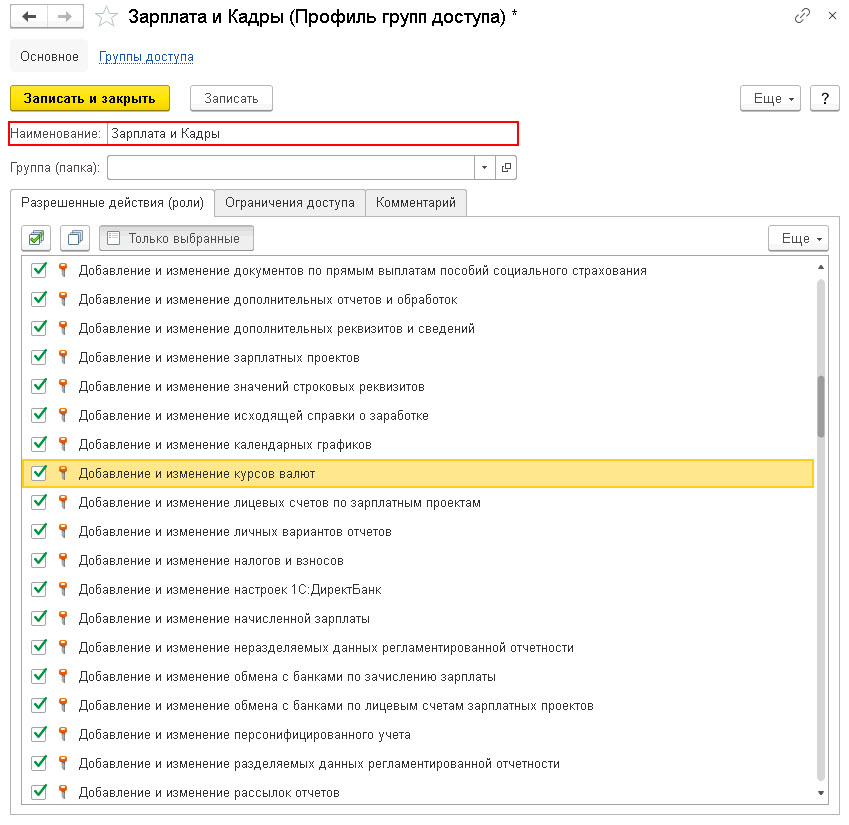Click the back navigation arrow

pos(29,16)
